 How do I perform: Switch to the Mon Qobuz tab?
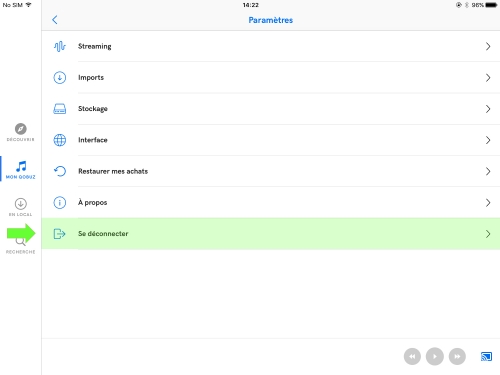click(21, 170)
